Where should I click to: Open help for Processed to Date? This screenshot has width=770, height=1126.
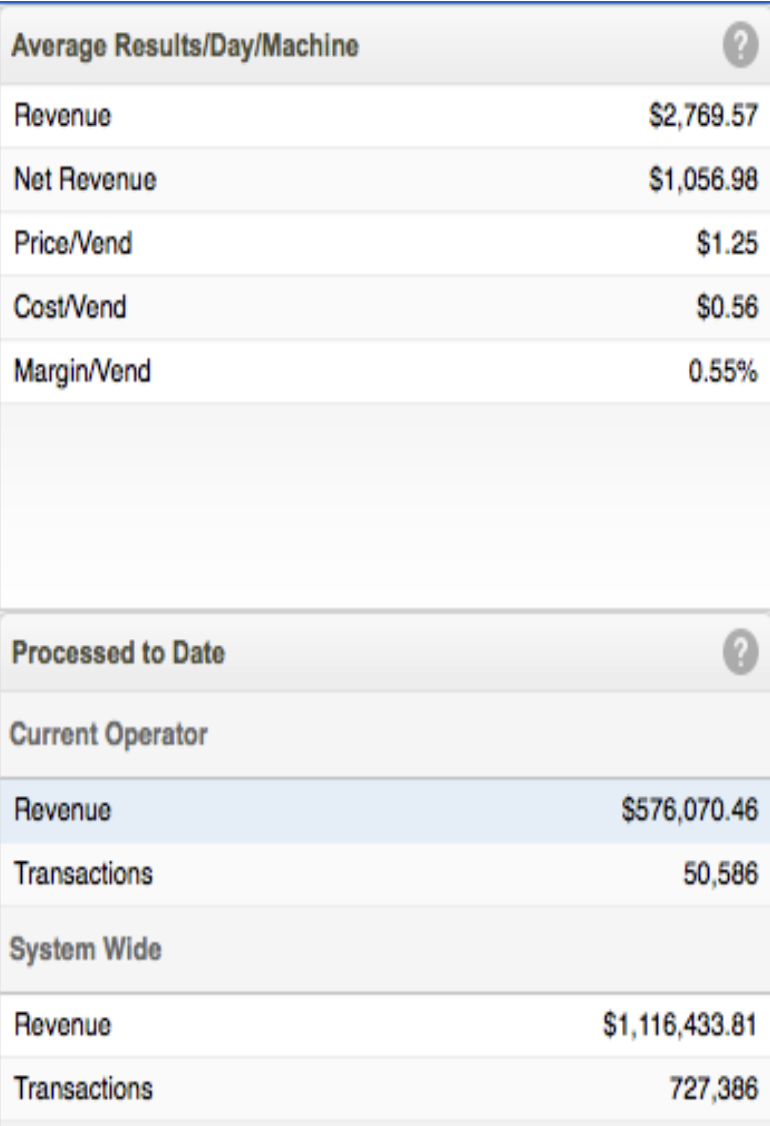[x=740, y=652]
